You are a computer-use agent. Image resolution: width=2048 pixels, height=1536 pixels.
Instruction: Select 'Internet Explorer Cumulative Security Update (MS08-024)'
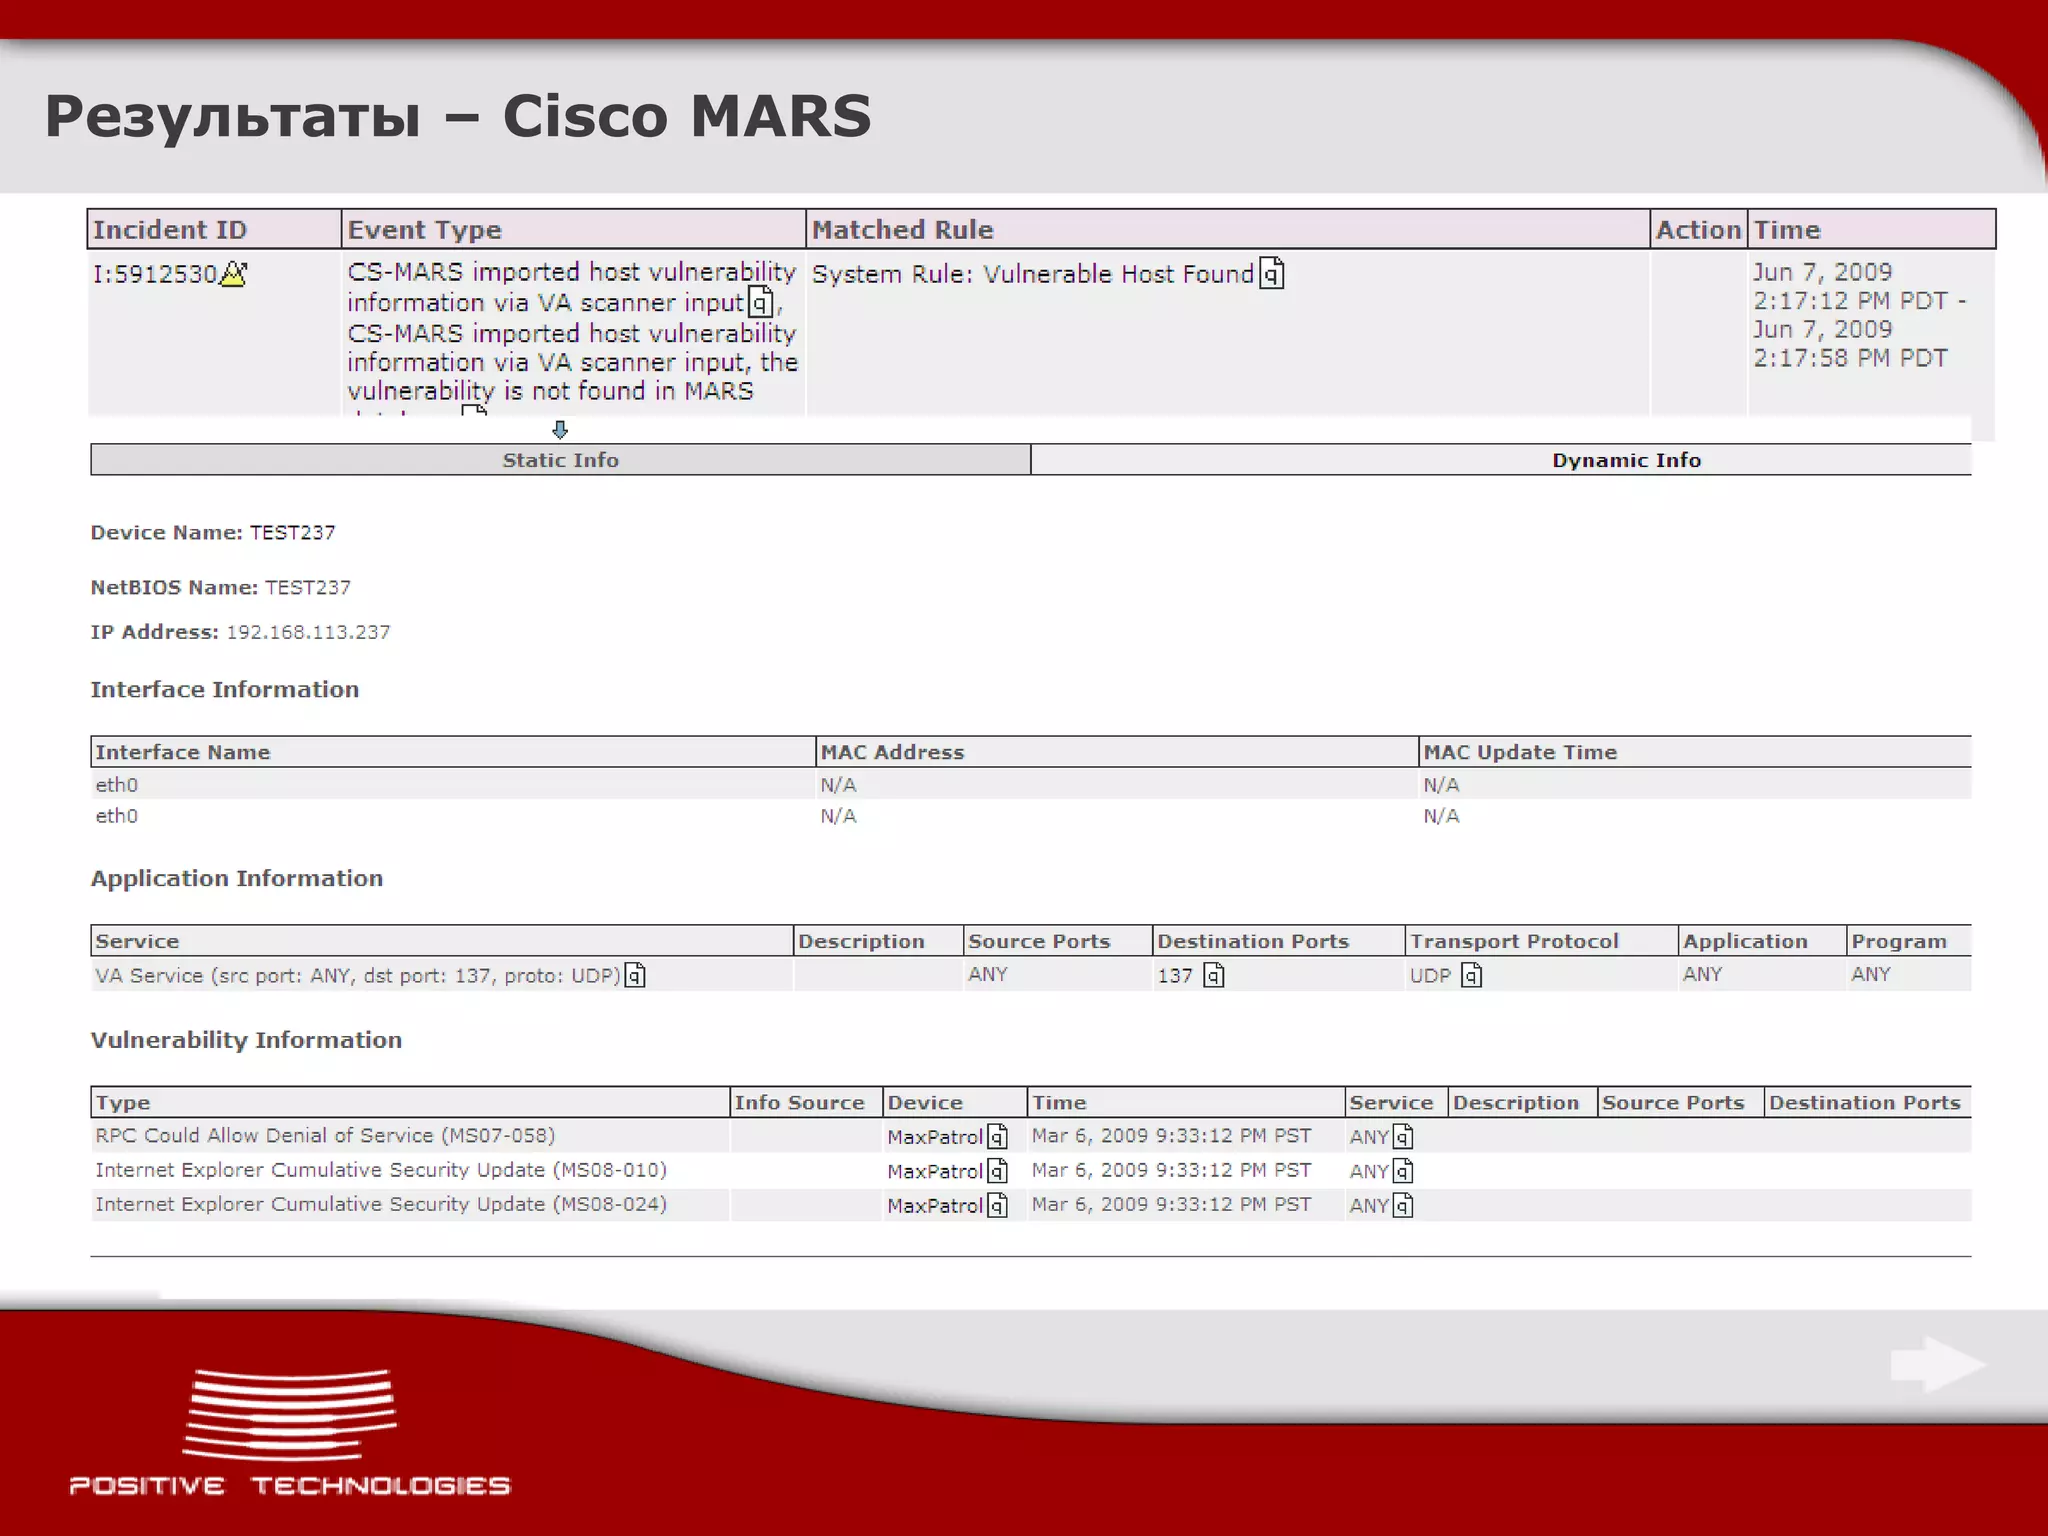tap(381, 1204)
